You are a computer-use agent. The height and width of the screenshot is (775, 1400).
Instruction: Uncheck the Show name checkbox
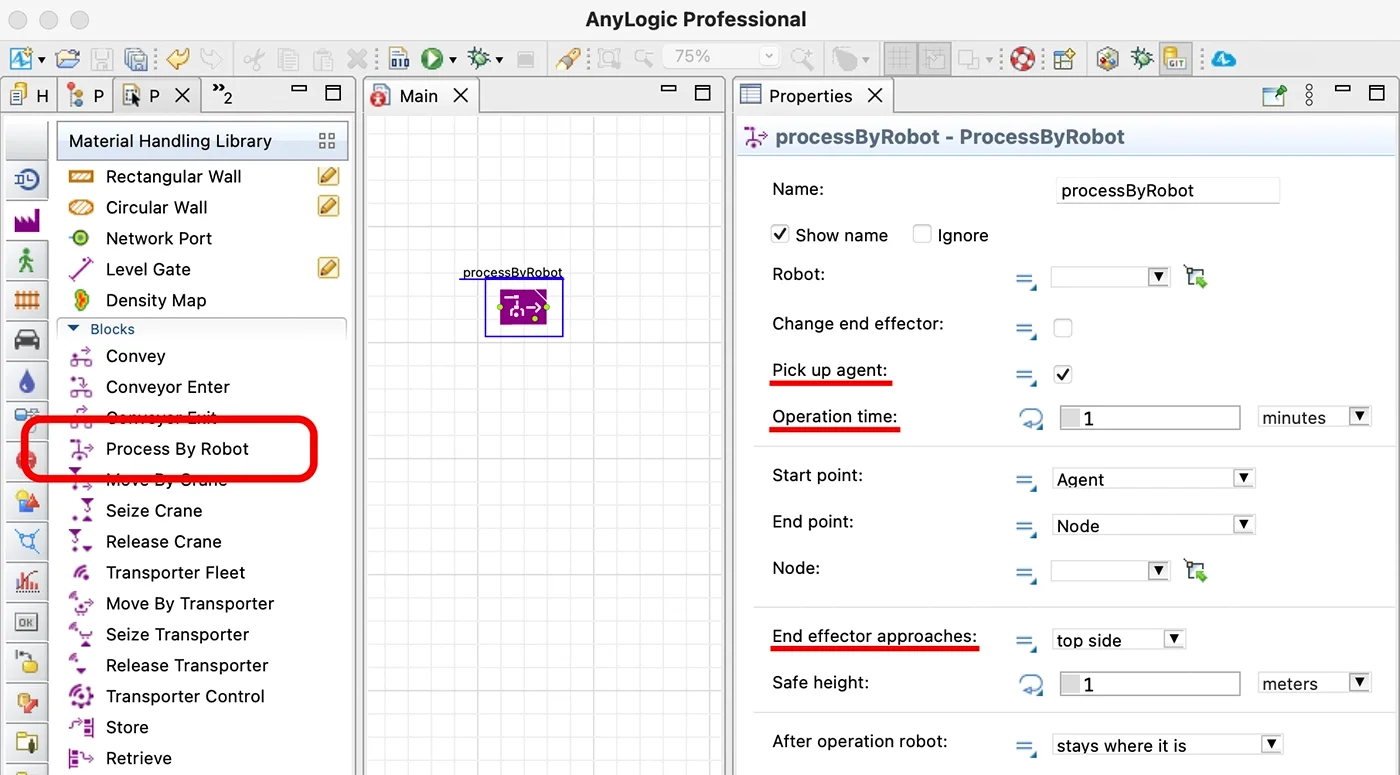781,235
